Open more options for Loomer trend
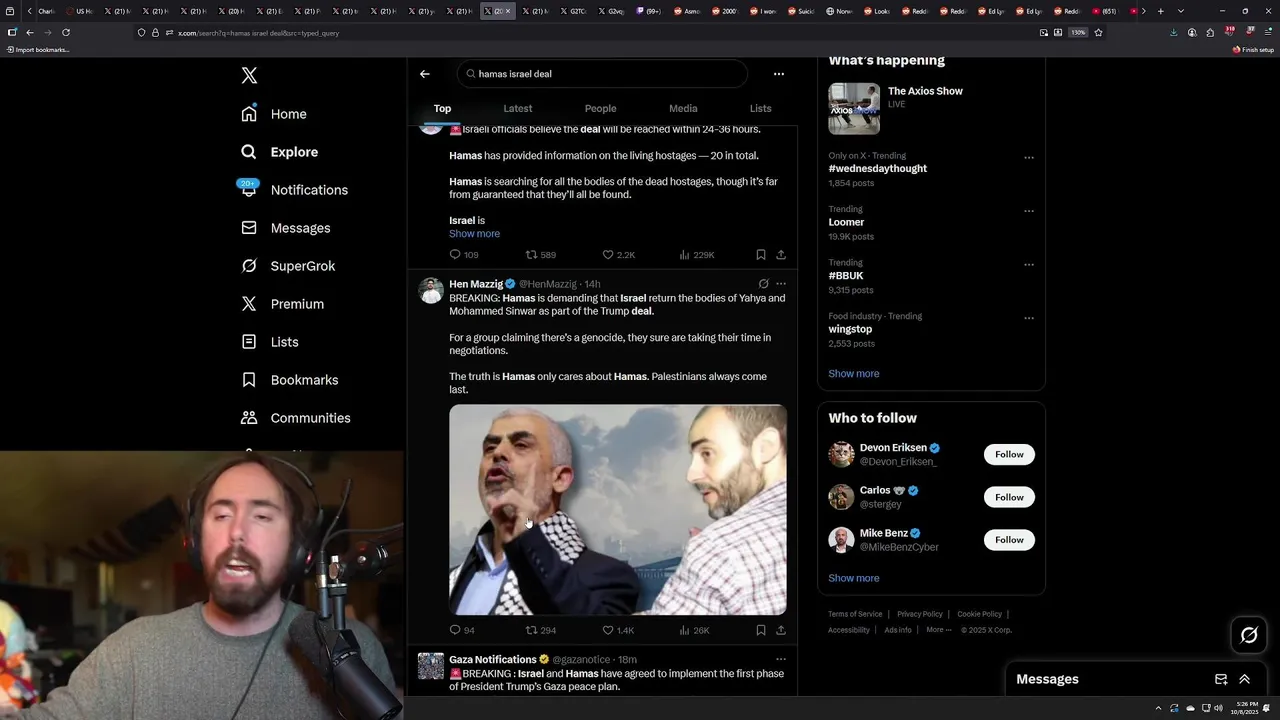This screenshot has width=1280, height=720. (1029, 211)
